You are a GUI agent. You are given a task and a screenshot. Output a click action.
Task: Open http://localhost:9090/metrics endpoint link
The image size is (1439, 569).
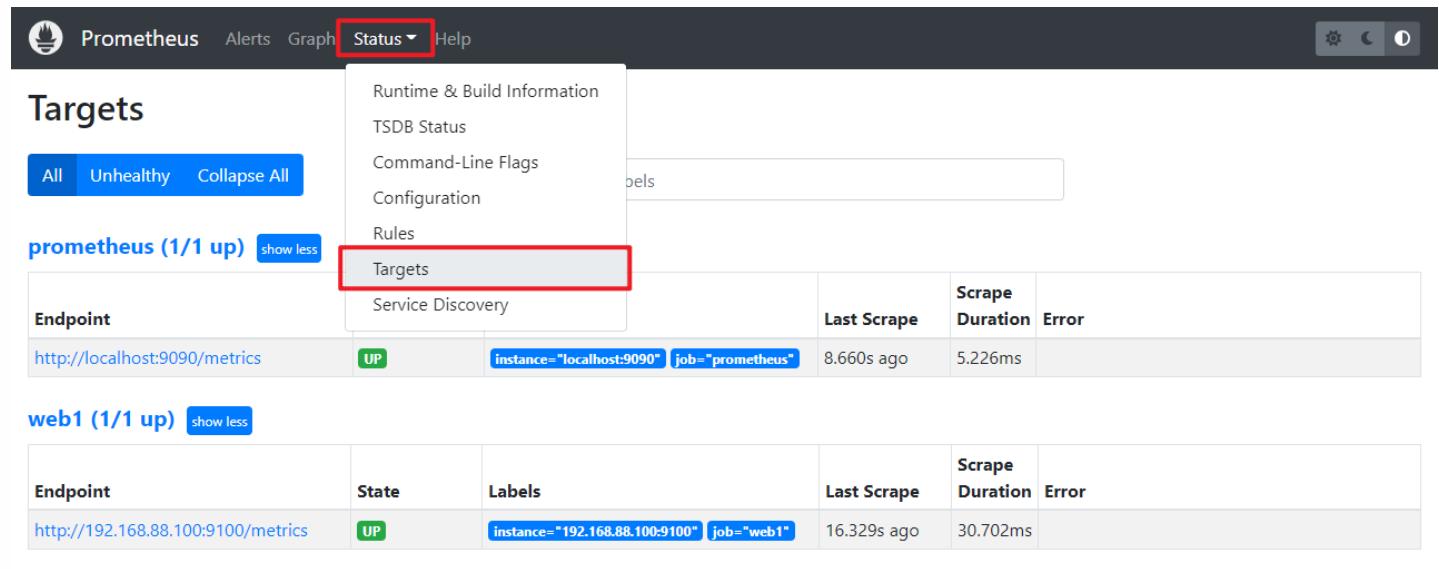click(148, 358)
